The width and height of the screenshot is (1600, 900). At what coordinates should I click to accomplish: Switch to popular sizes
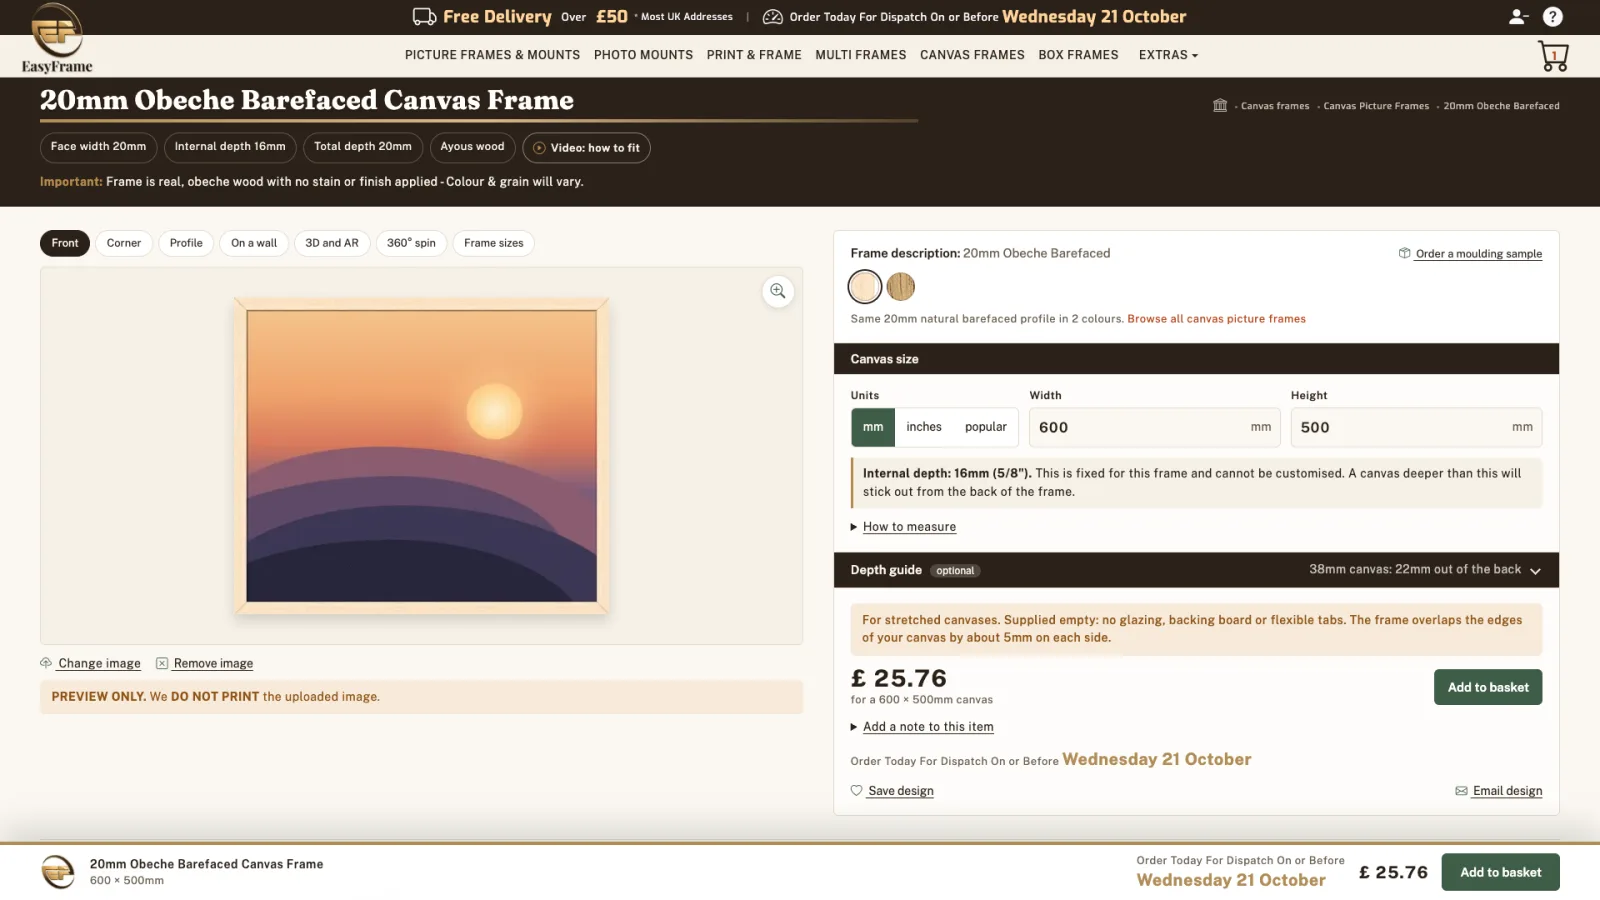coord(986,427)
